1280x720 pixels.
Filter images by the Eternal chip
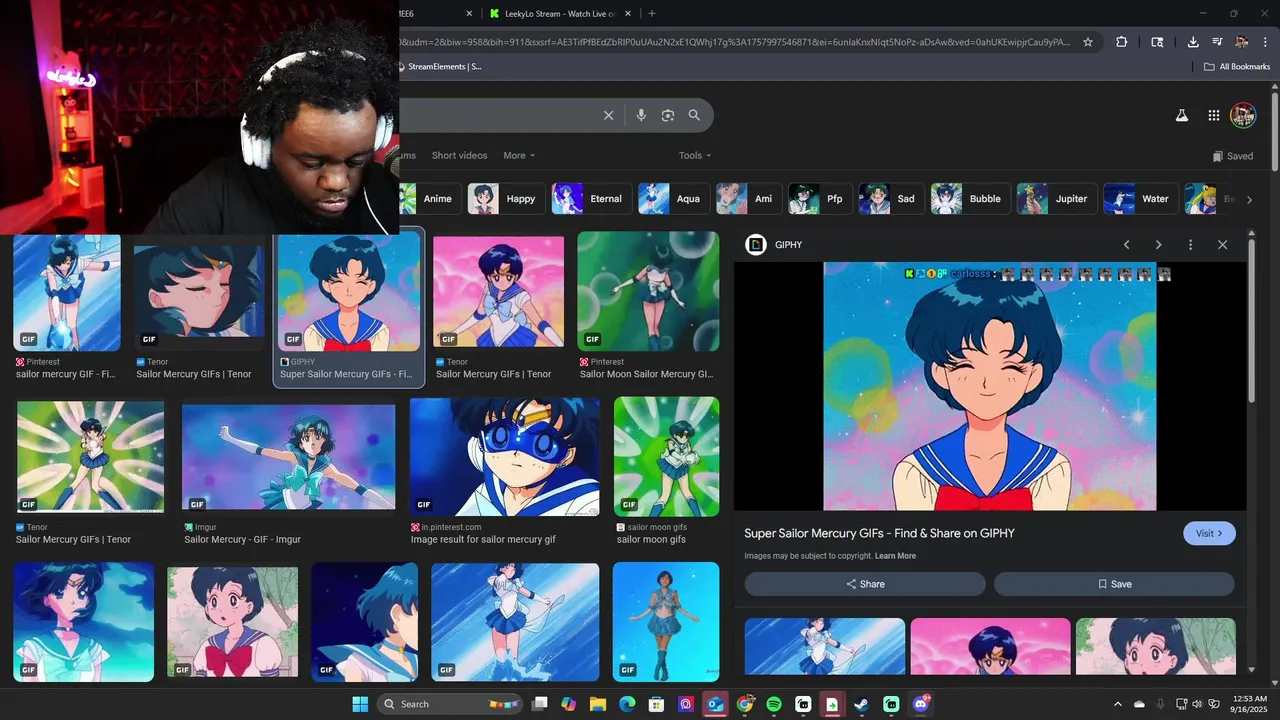click(591, 199)
